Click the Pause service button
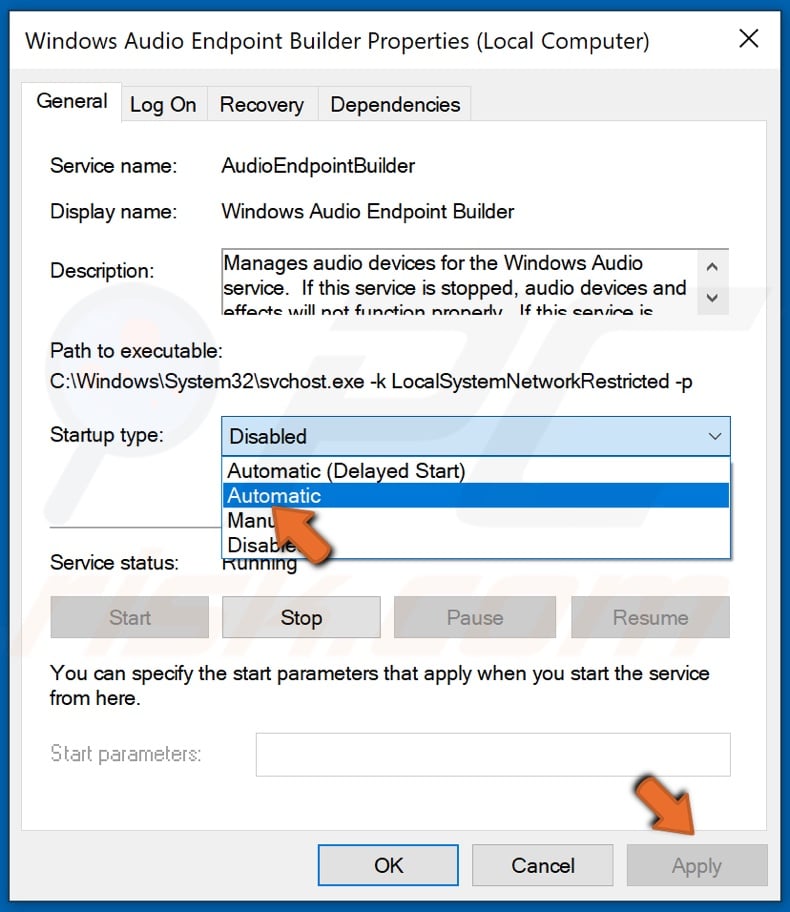The height and width of the screenshot is (912, 790). tap(474, 617)
